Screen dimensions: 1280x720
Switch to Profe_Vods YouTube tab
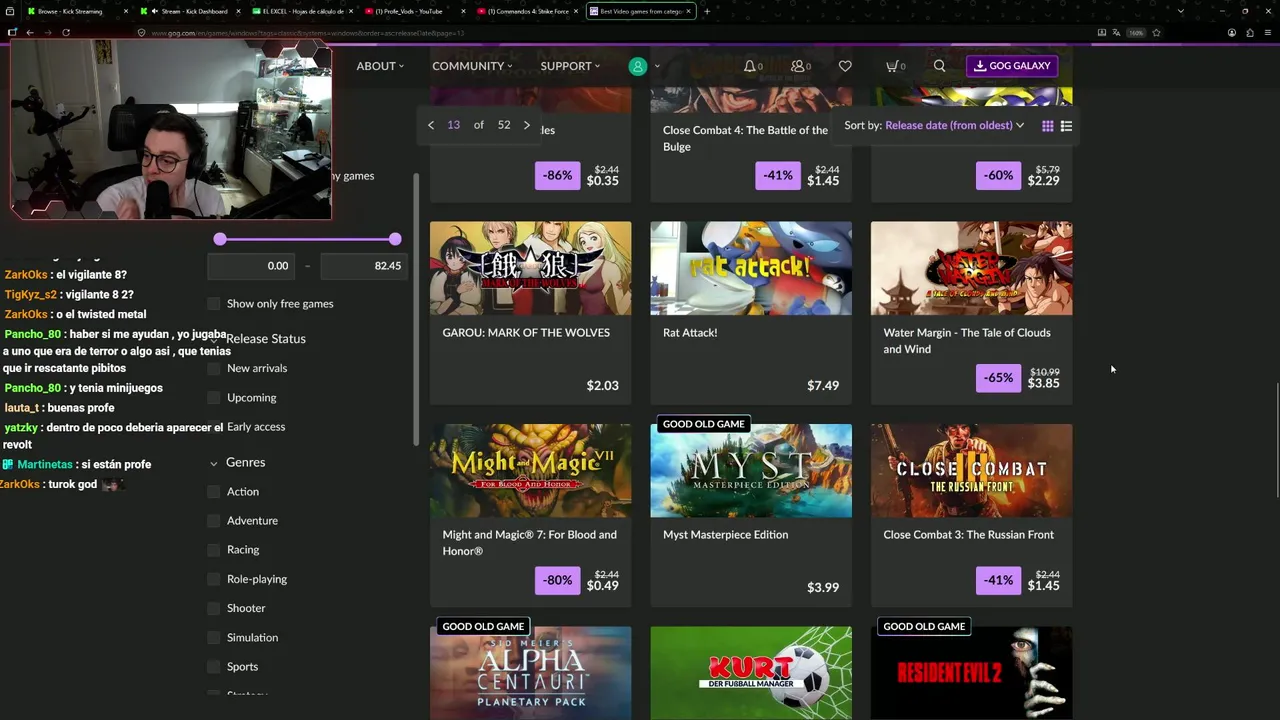(x=414, y=11)
